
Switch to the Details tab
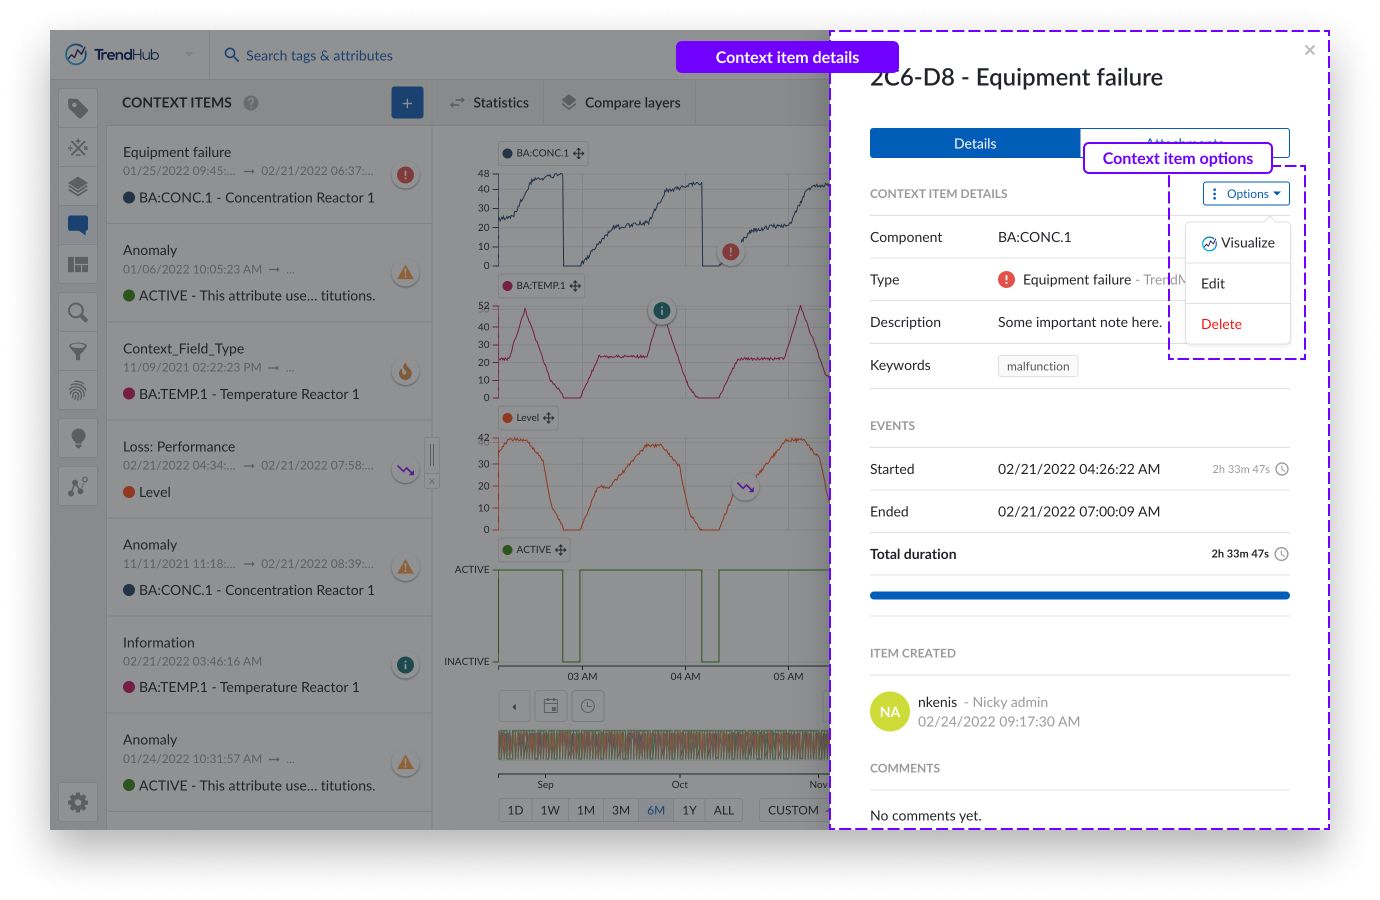tap(975, 143)
